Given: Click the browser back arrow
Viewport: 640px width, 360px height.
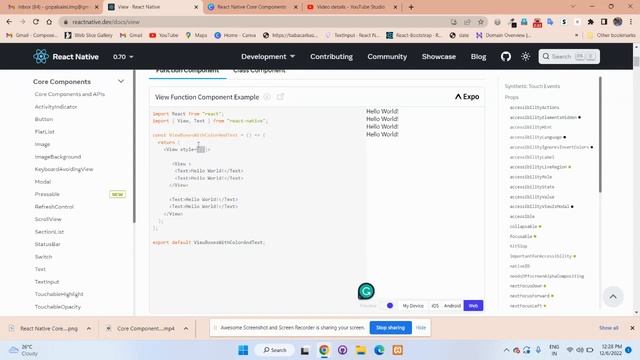Looking at the screenshot, I should (9, 22).
